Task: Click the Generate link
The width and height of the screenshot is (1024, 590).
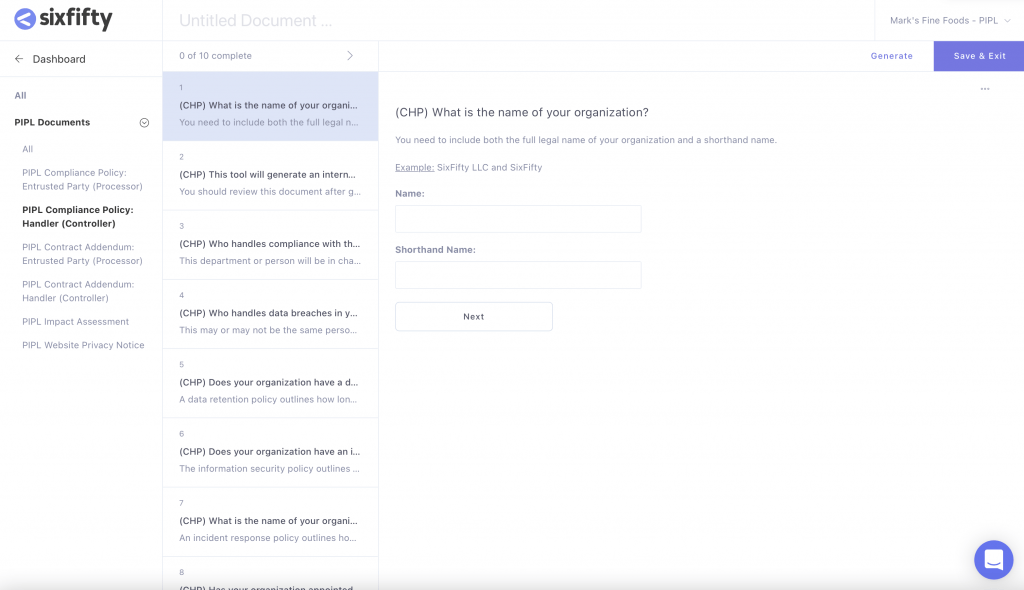Action: [x=891, y=56]
